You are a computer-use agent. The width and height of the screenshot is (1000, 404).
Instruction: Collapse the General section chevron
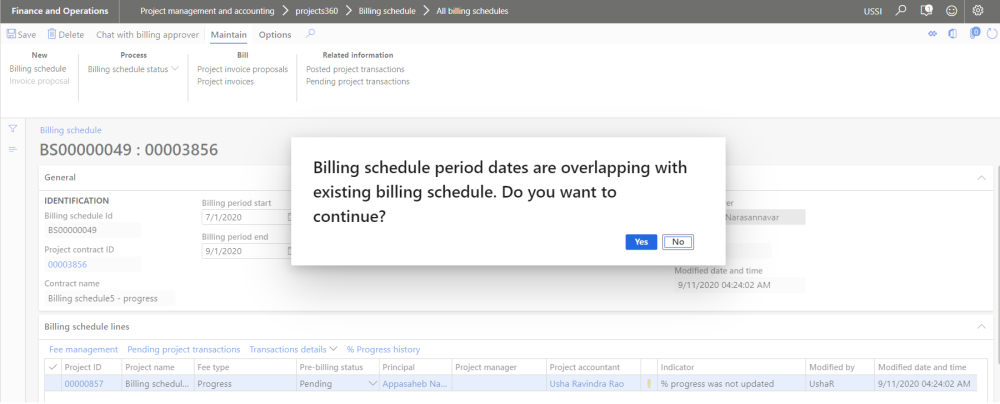coord(978,177)
